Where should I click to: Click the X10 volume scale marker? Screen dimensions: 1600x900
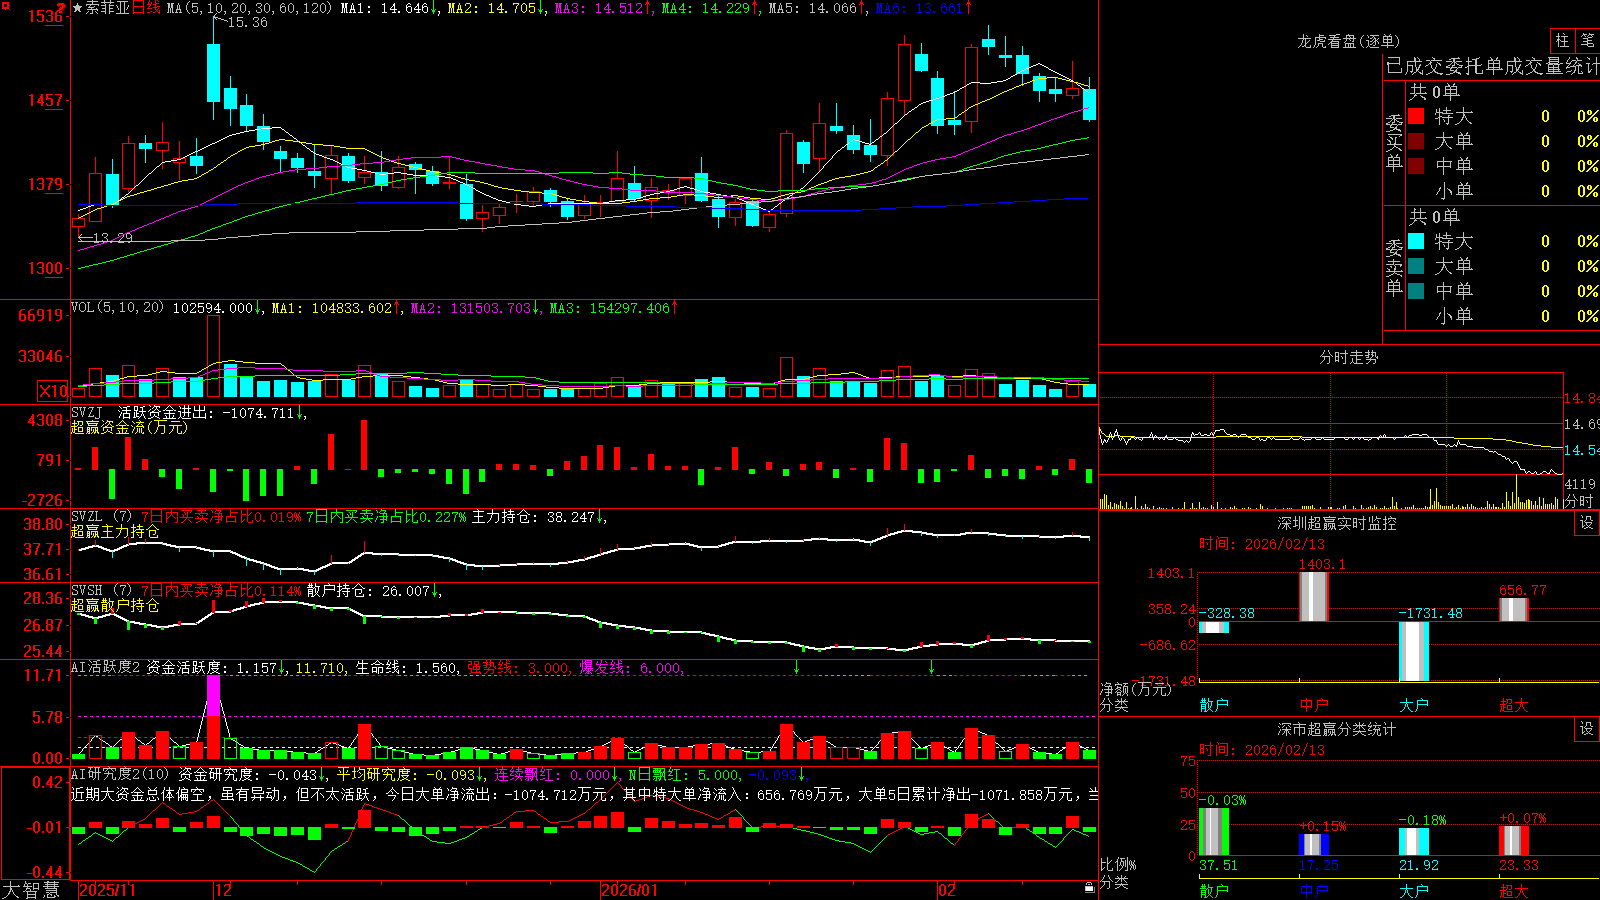tap(53, 391)
